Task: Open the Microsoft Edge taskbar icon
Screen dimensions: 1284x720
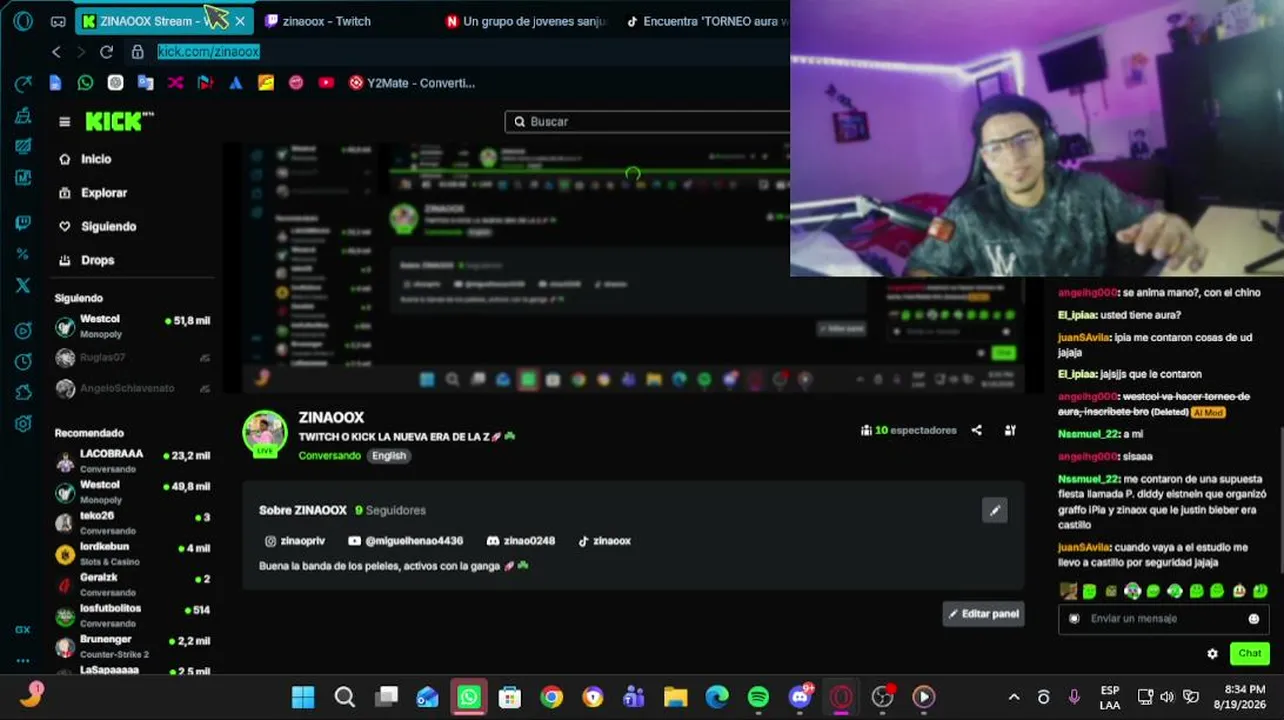Action: click(x=717, y=697)
